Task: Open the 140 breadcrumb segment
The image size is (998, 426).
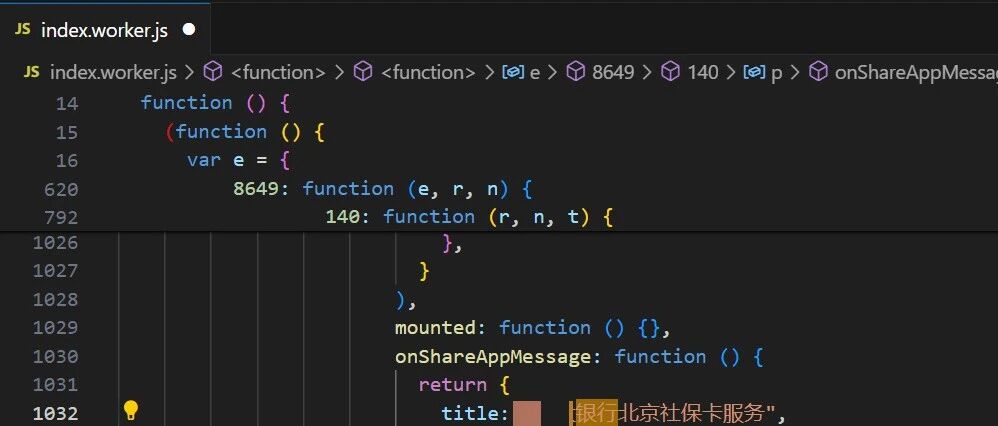Action: [x=703, y=73]
